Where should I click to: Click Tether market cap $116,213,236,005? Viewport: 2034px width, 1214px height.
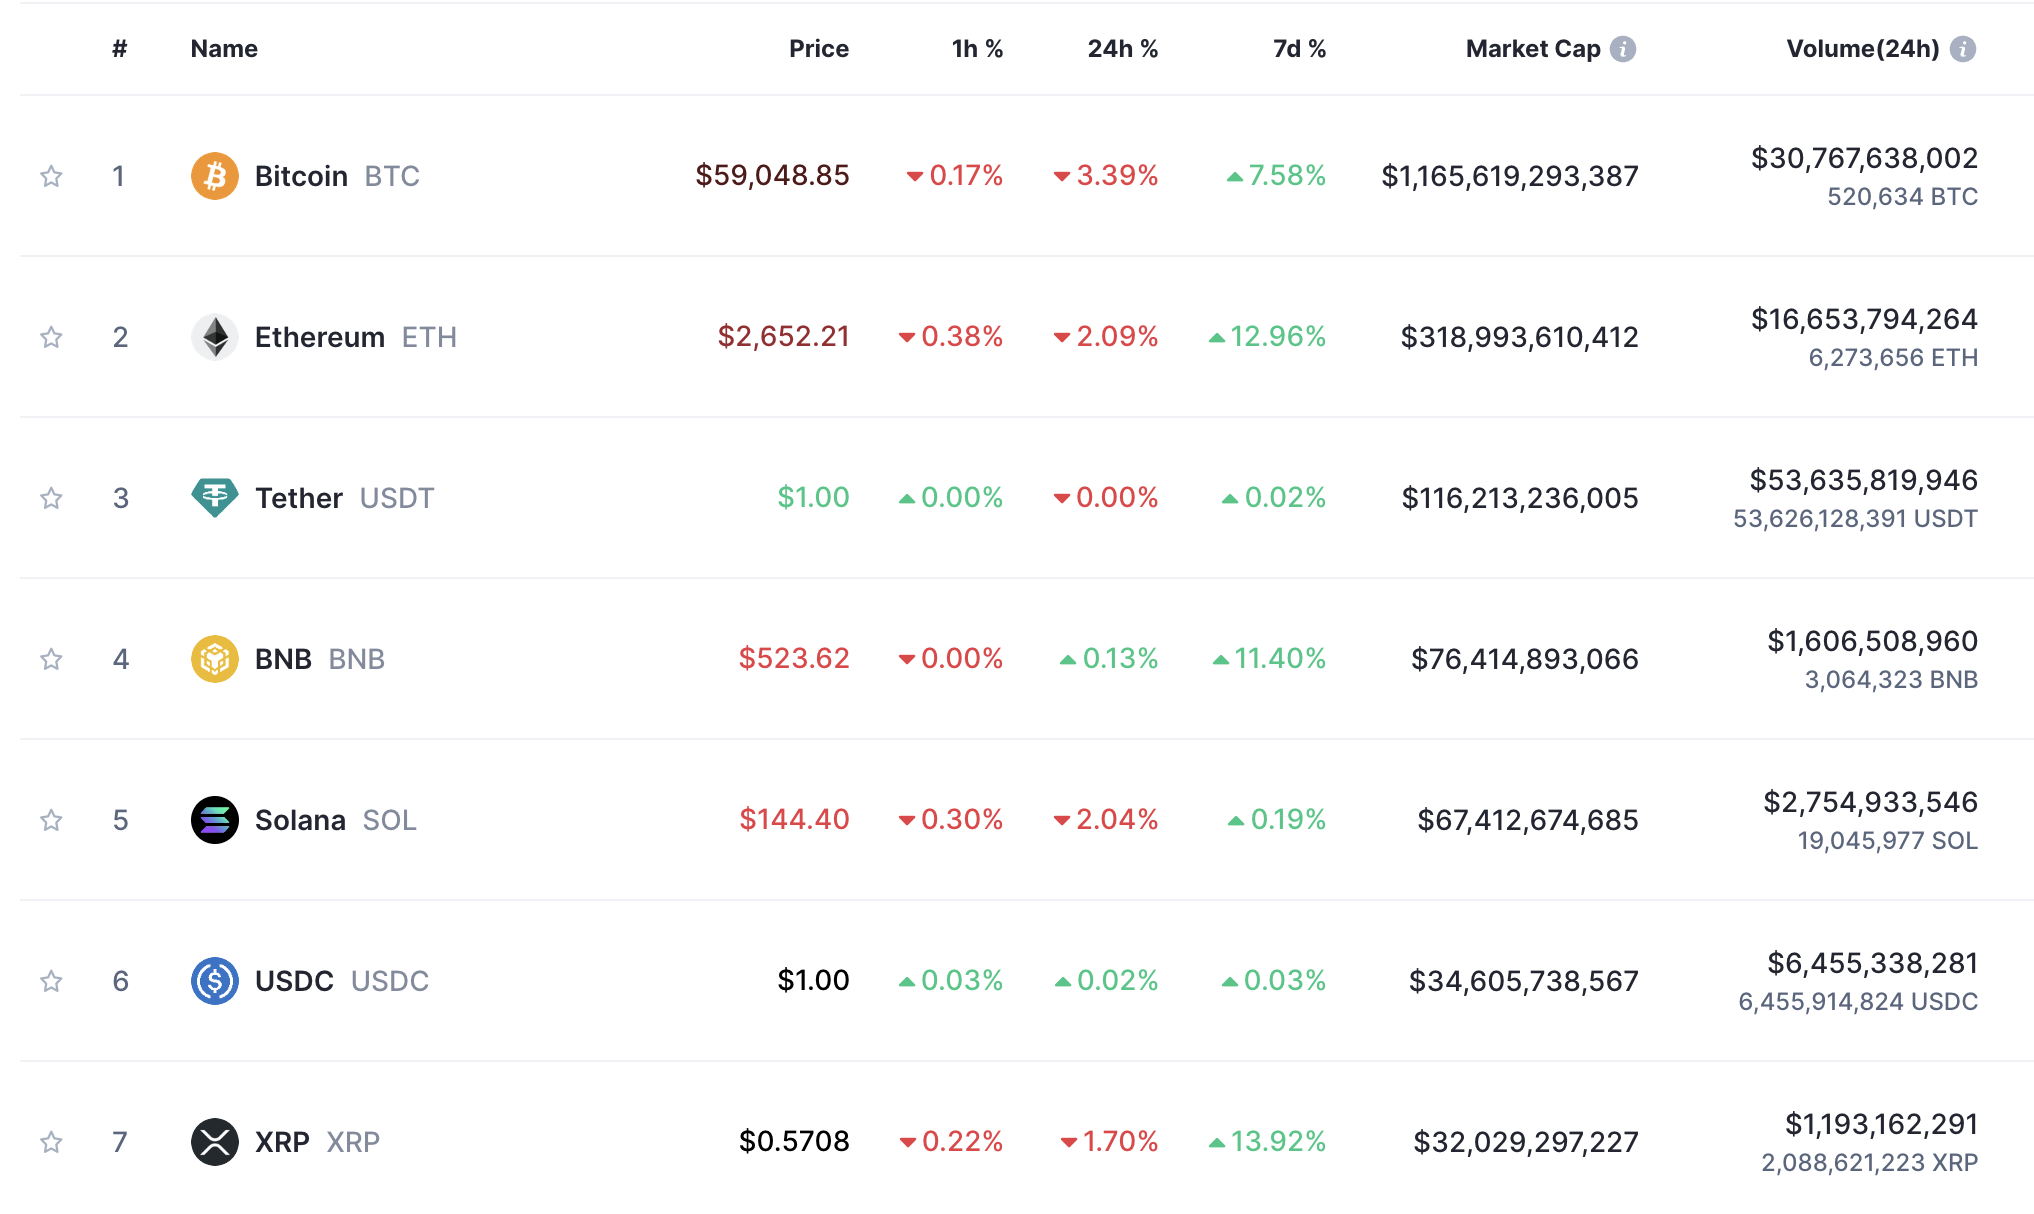[1520, 498]
